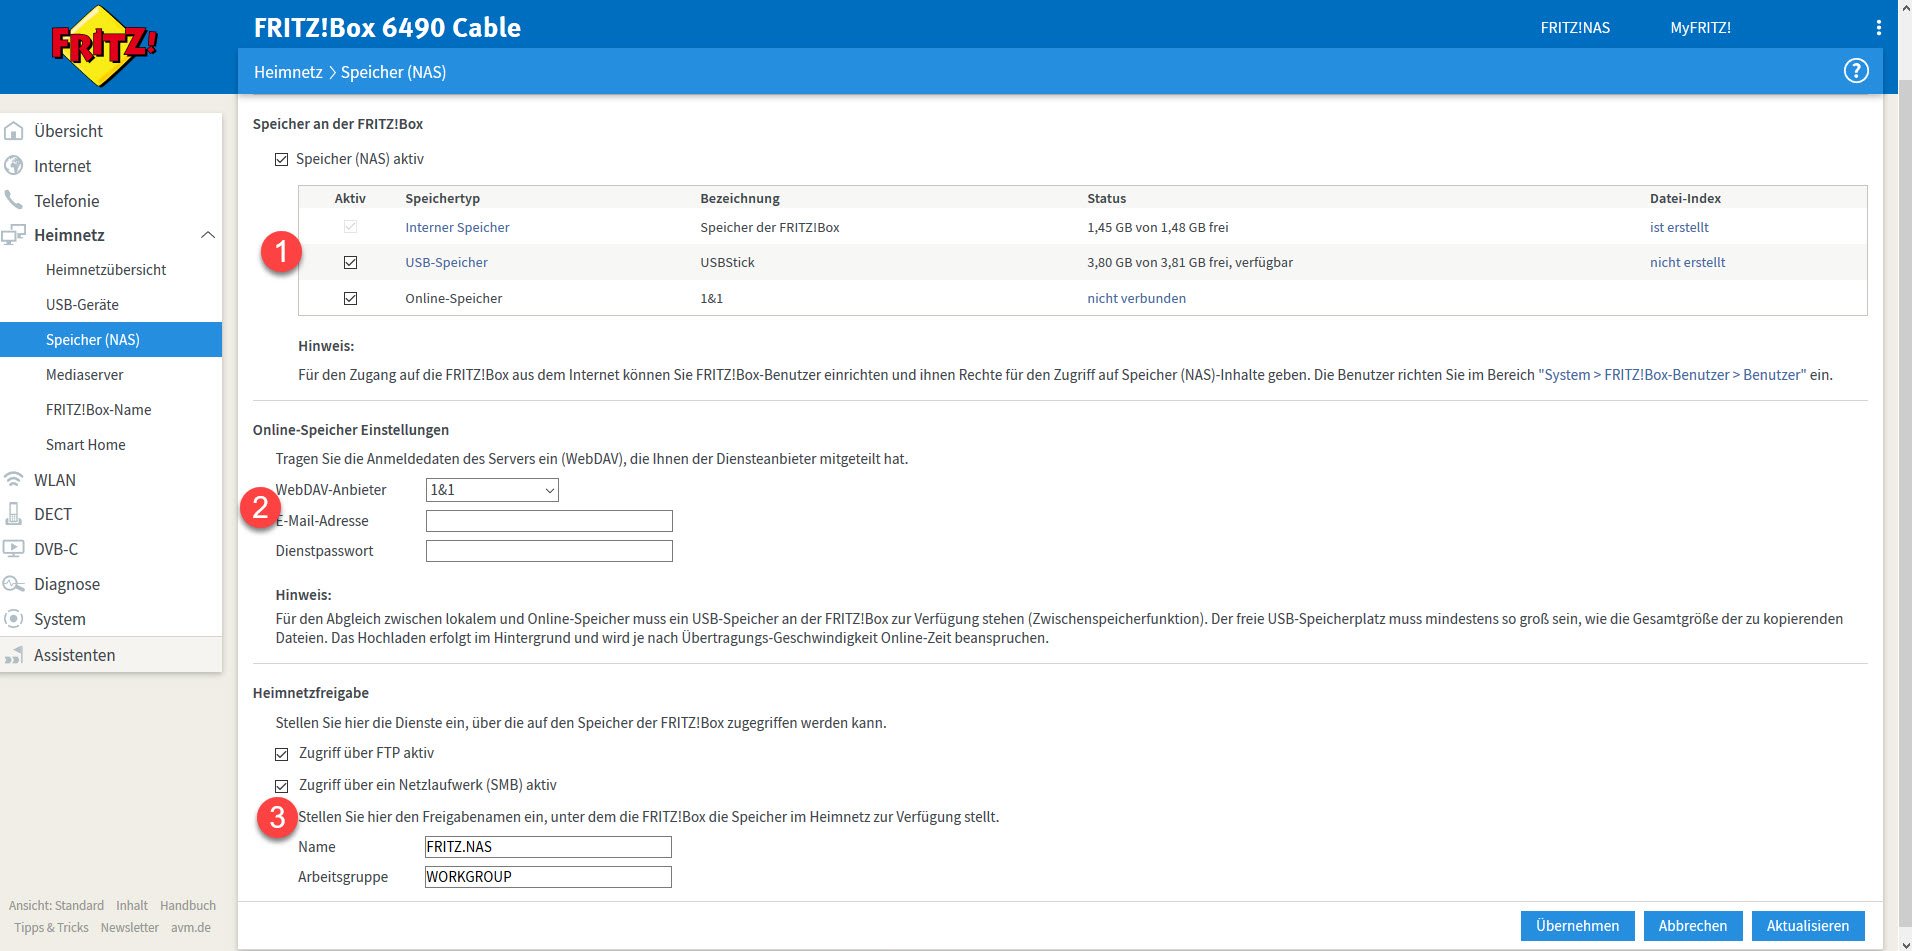Open the Interner Speicher link

457,227
